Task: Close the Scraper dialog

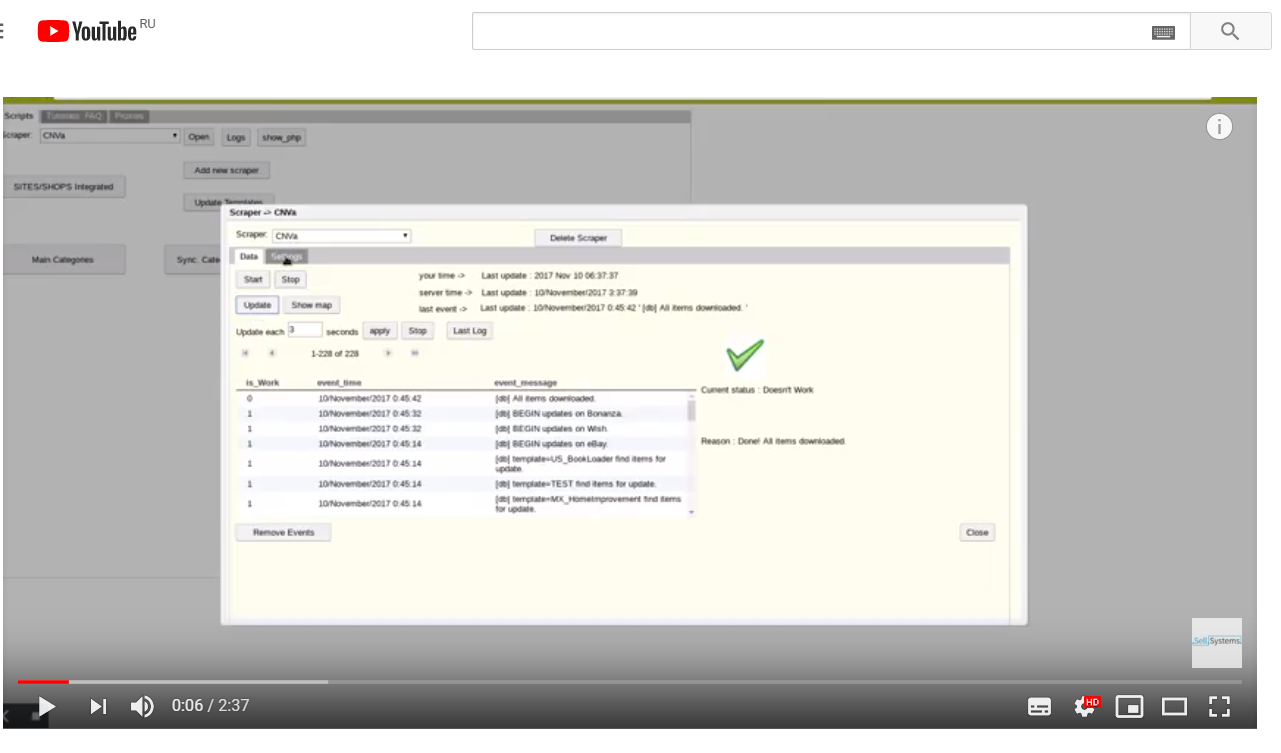Action: tap(977, 533)
